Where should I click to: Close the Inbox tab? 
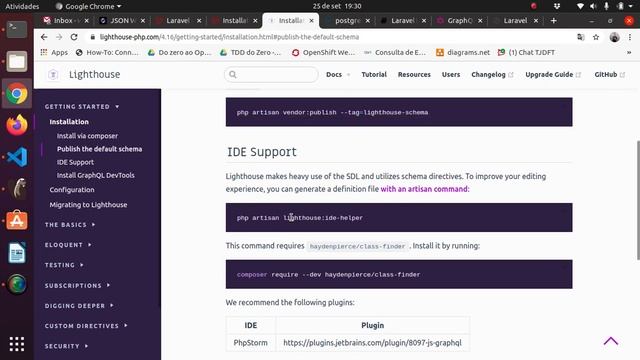87,20
